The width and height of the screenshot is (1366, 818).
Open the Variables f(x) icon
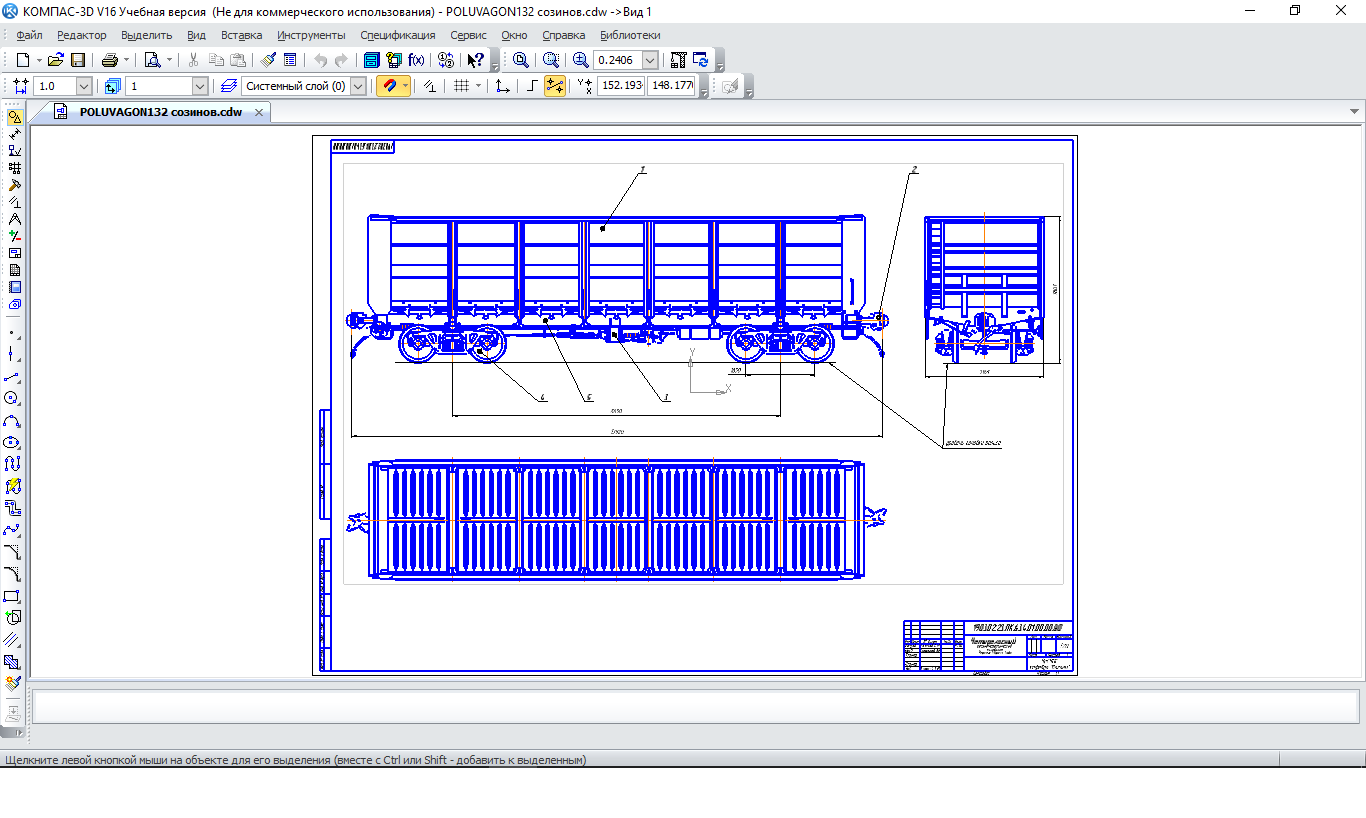click(x=416, y=60)
